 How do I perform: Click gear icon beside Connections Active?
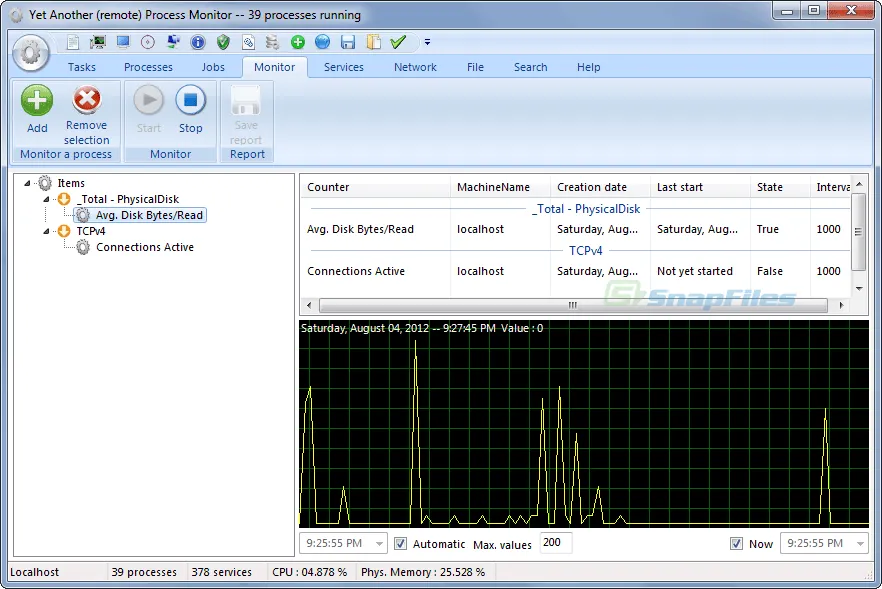(83, 247)
